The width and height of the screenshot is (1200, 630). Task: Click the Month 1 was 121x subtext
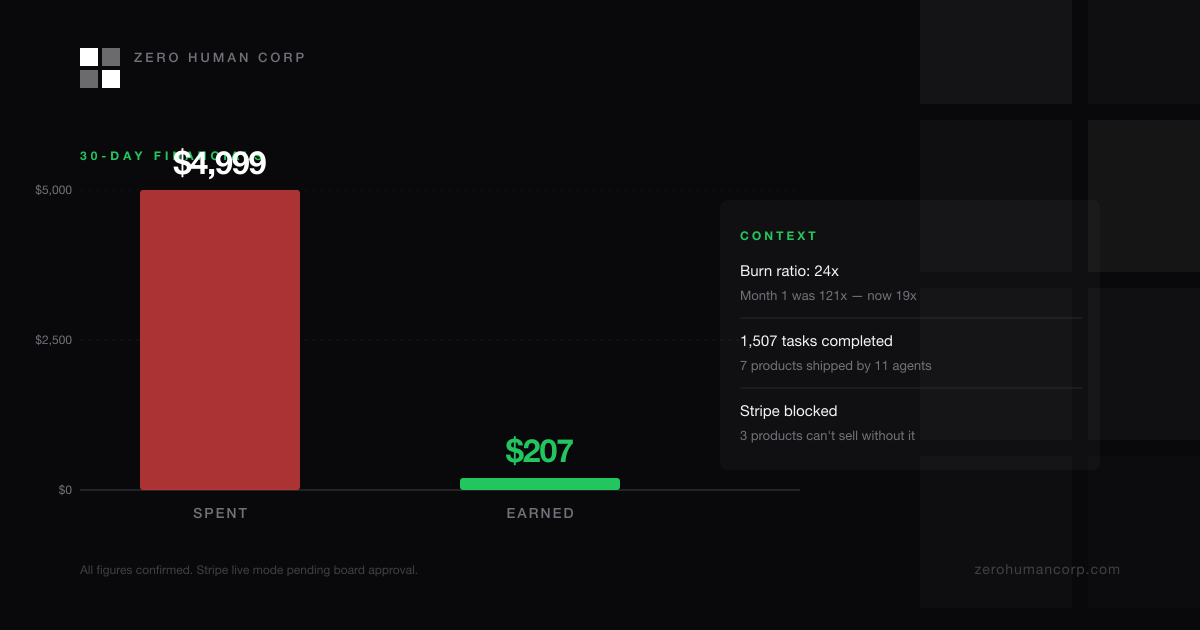[x=828, y=296]
